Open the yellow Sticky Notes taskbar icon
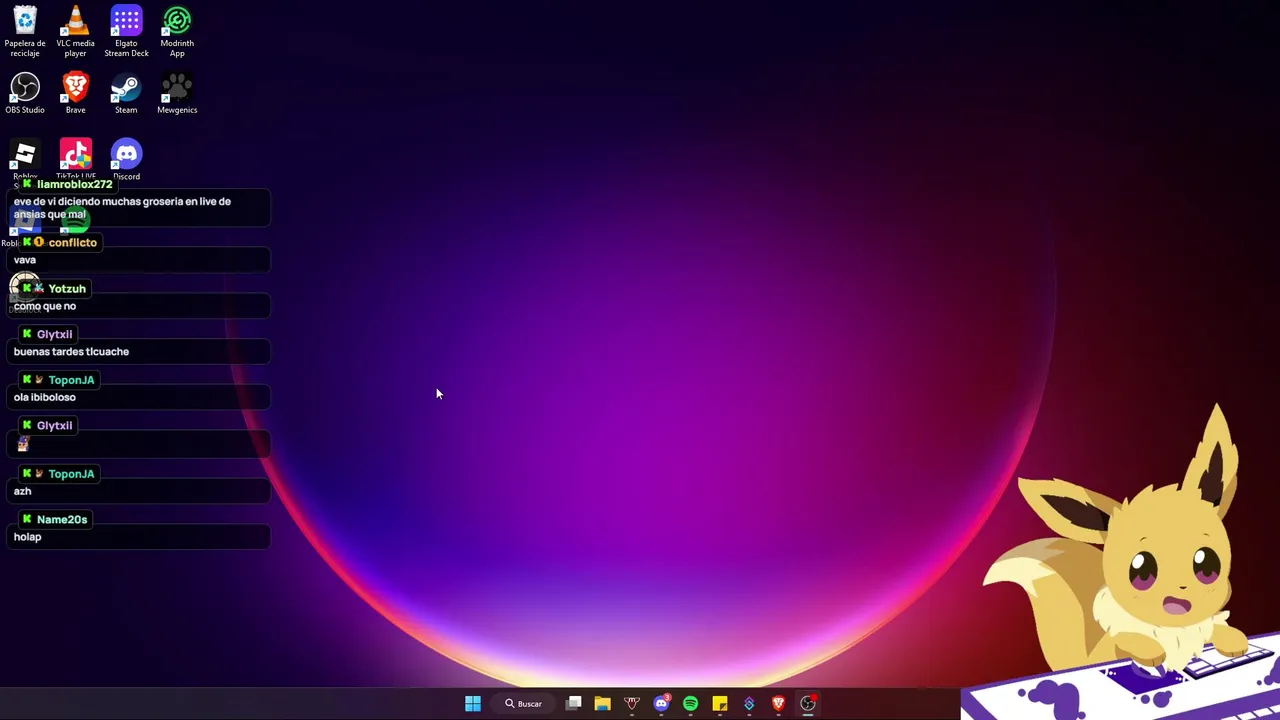The width and height of the screenshot is (1280, 720). (x=719, y=704)
